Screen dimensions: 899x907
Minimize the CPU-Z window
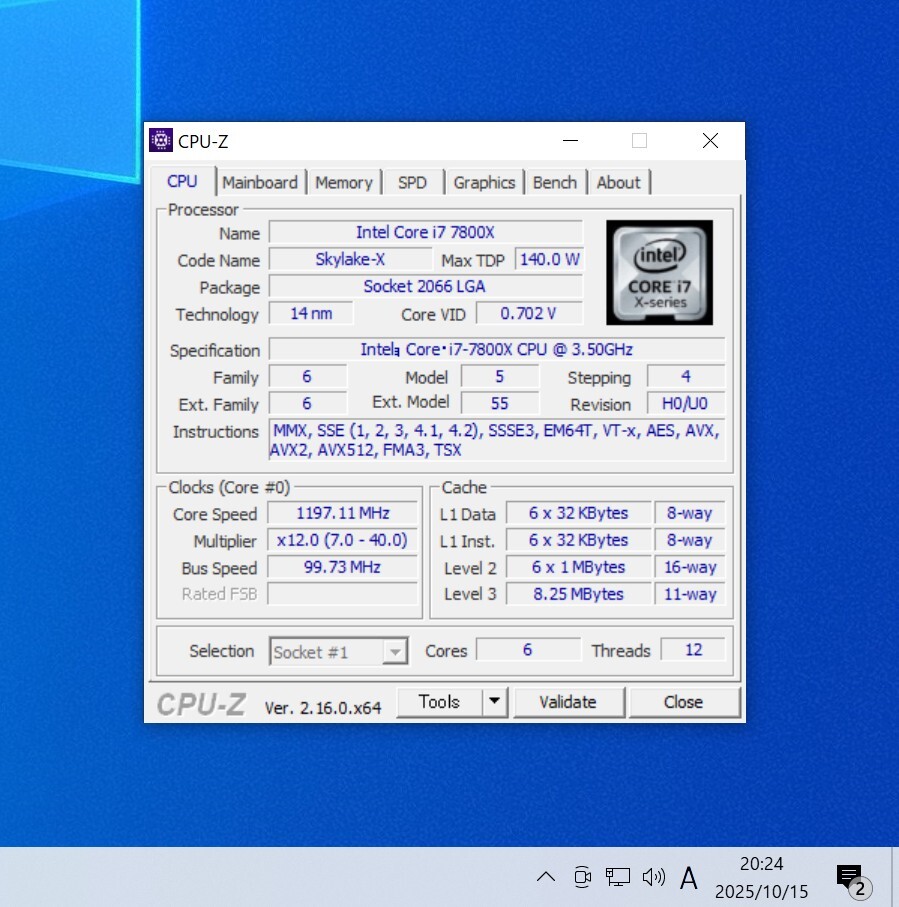[x=570, y=141]
